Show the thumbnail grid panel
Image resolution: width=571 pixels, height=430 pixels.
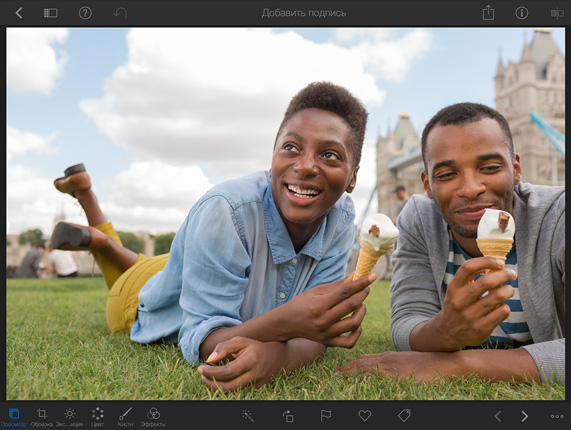click(x=51, y=13)
